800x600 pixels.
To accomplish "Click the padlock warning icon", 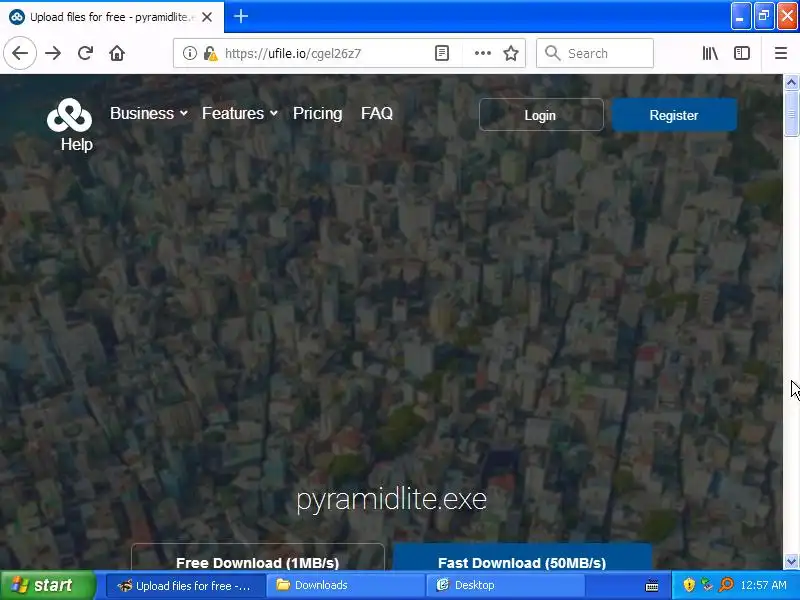I will coord(210,53).
